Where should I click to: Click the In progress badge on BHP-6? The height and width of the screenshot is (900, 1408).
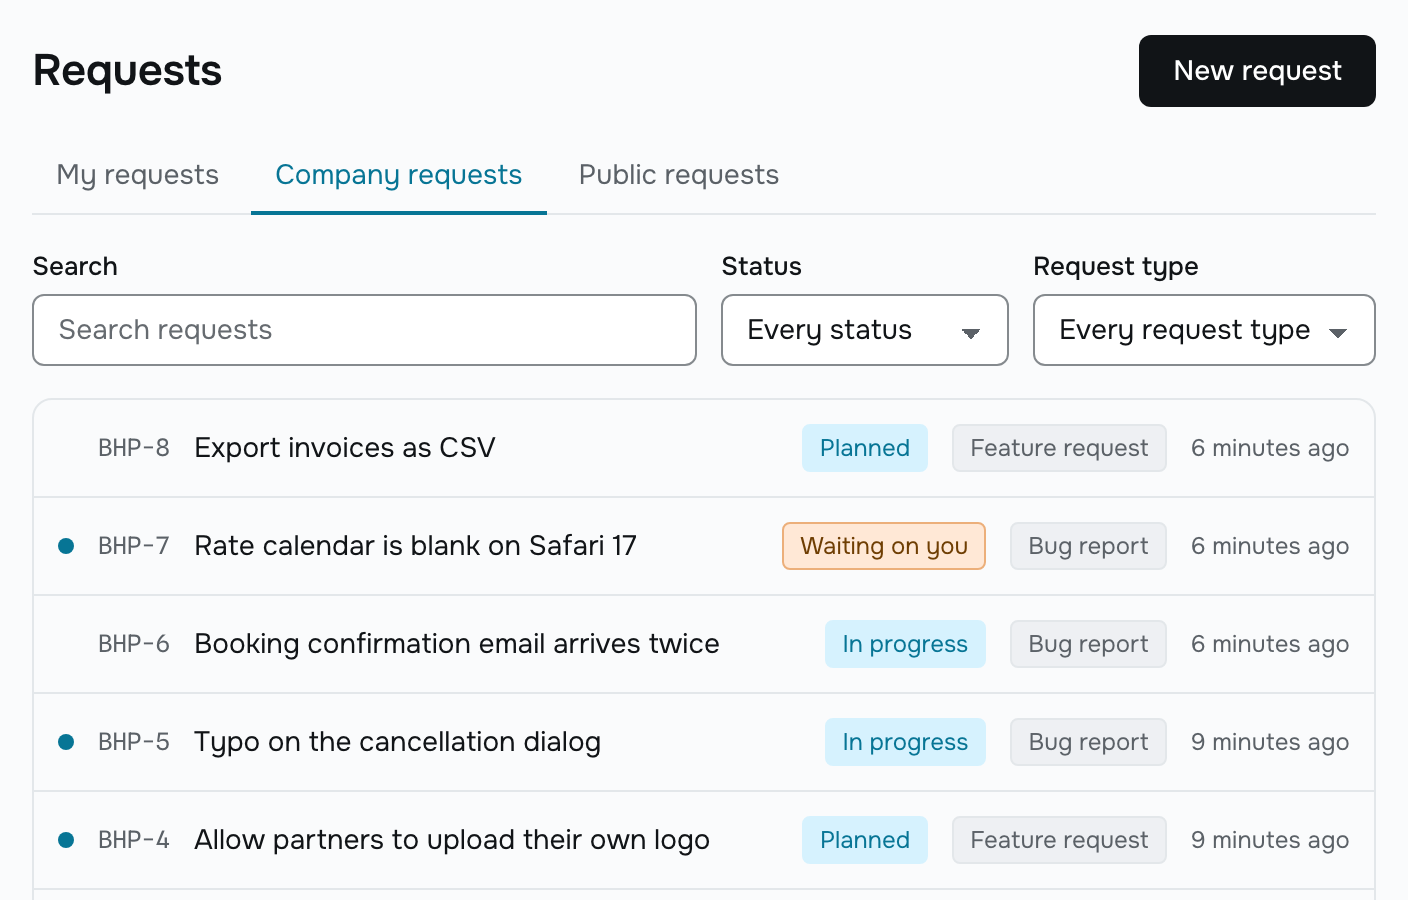(x=905, y=644)
